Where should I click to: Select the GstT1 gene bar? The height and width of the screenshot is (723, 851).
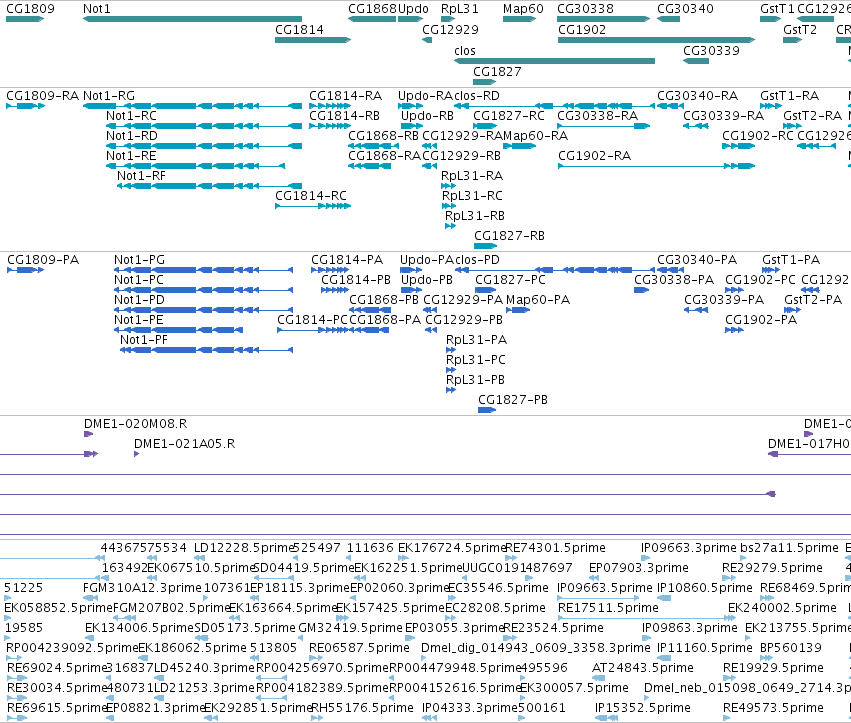pyautogui.click(x=771, y=19)
